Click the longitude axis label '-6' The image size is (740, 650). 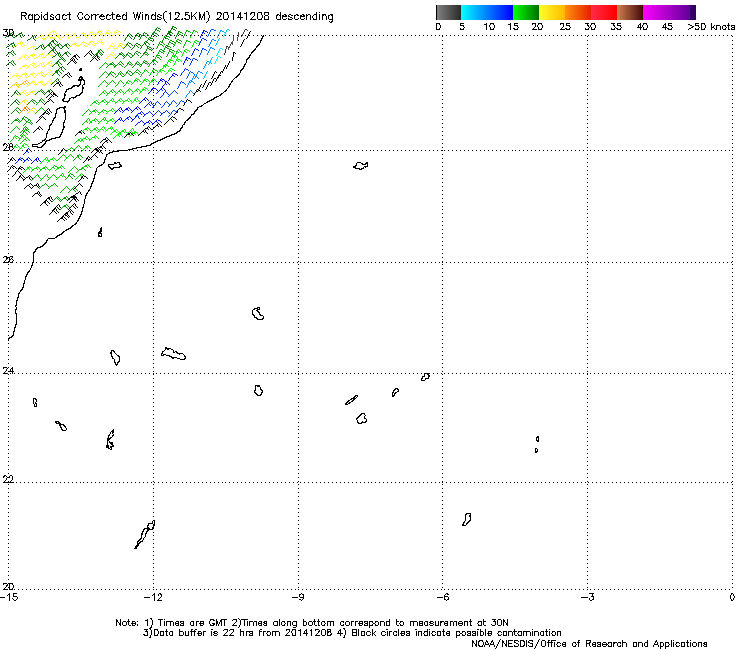click(442, 597)
